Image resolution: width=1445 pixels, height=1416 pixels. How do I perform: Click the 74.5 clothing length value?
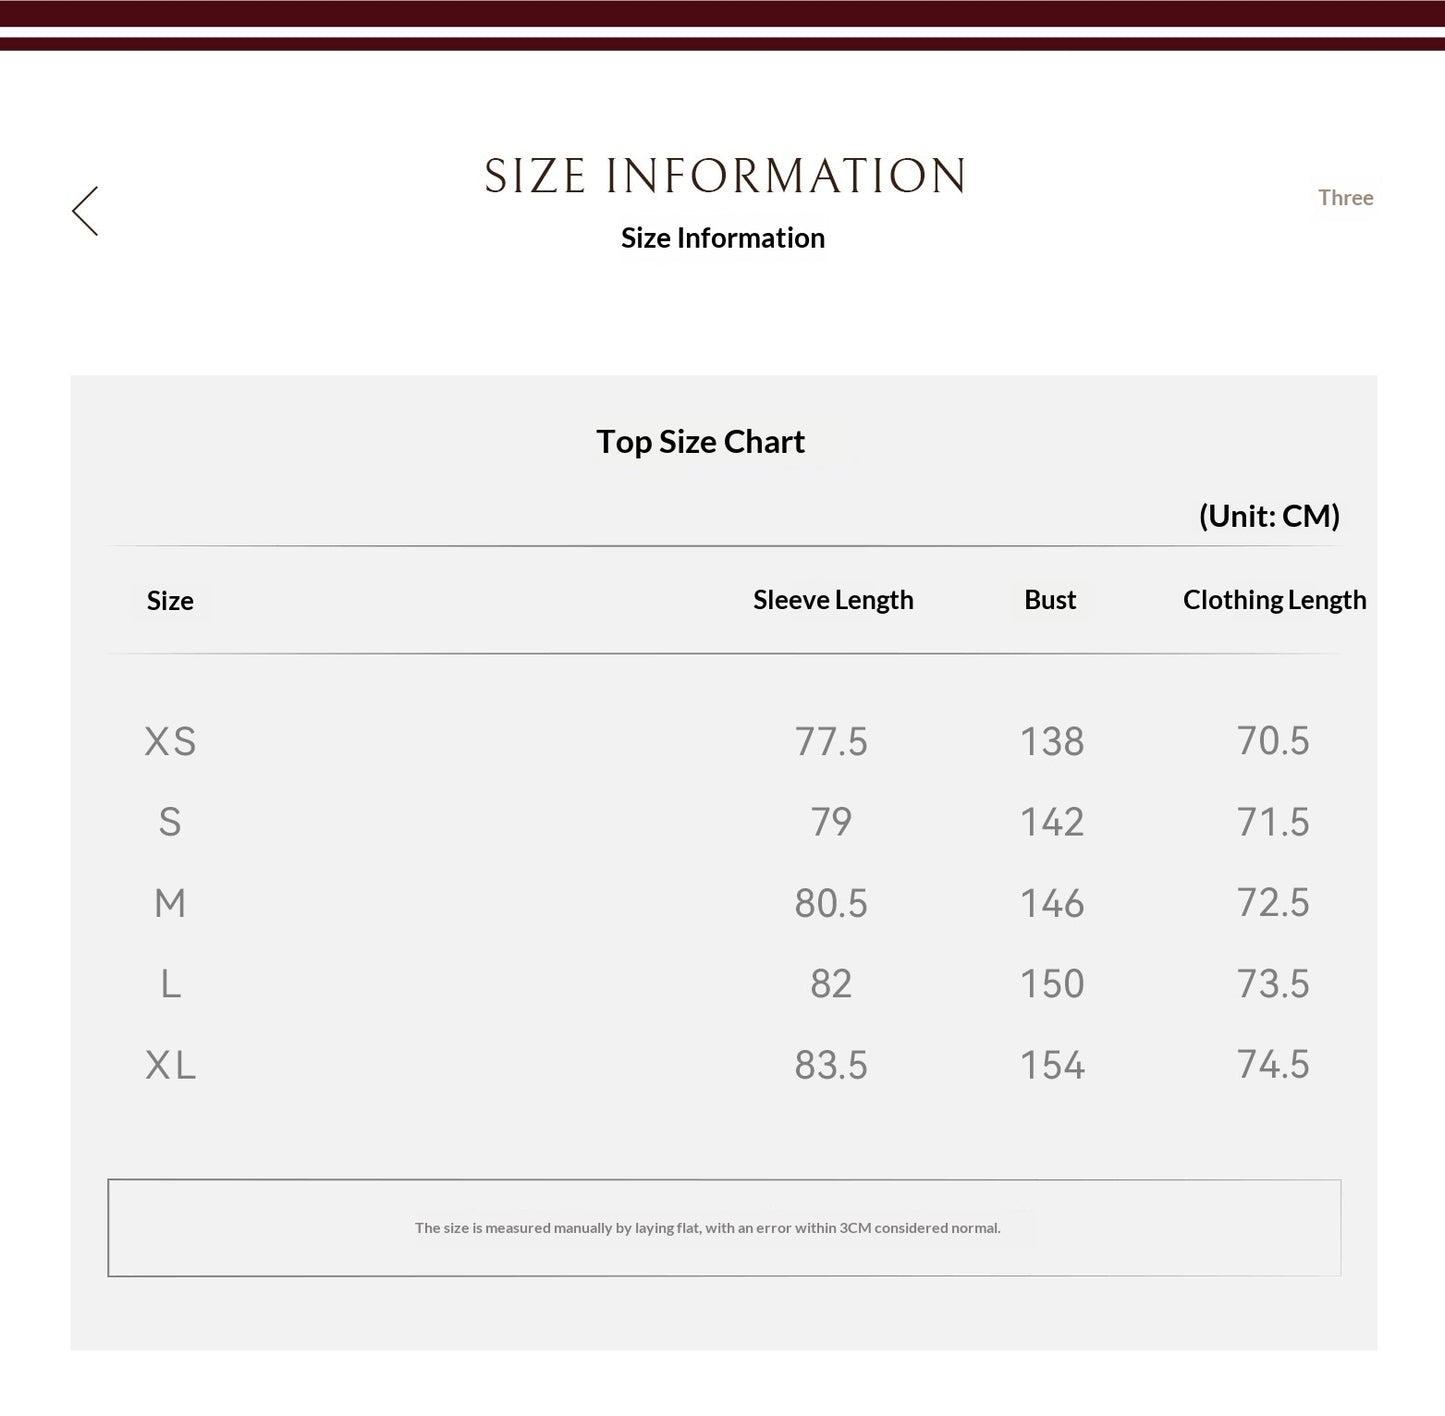[1273, 1065]
